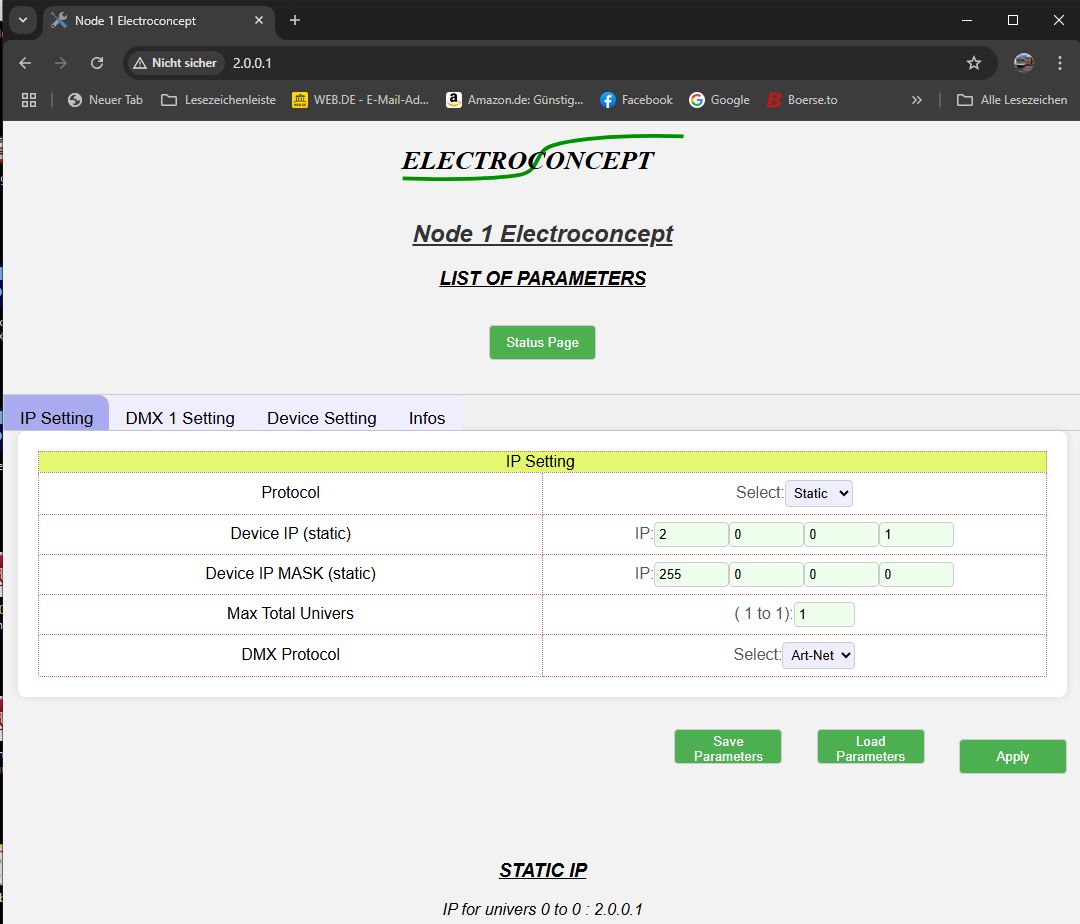Click first Device IP field containing 2
Viewport: 1080px width, 924px height.
pos(691,534)
